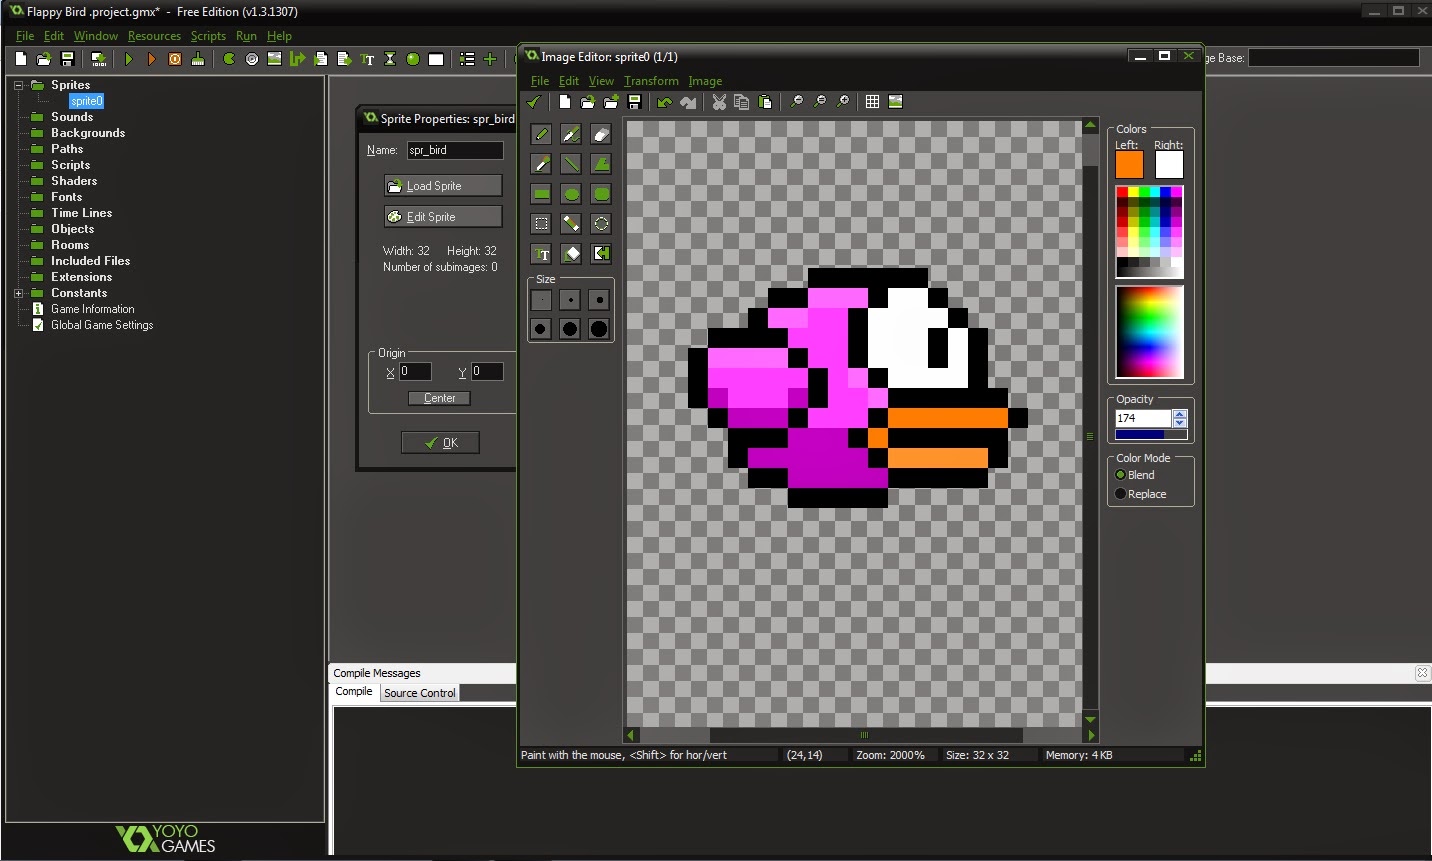Select the Pencil tool in the Image Editor
1432x861 pixels.
(x=541, y=134)
